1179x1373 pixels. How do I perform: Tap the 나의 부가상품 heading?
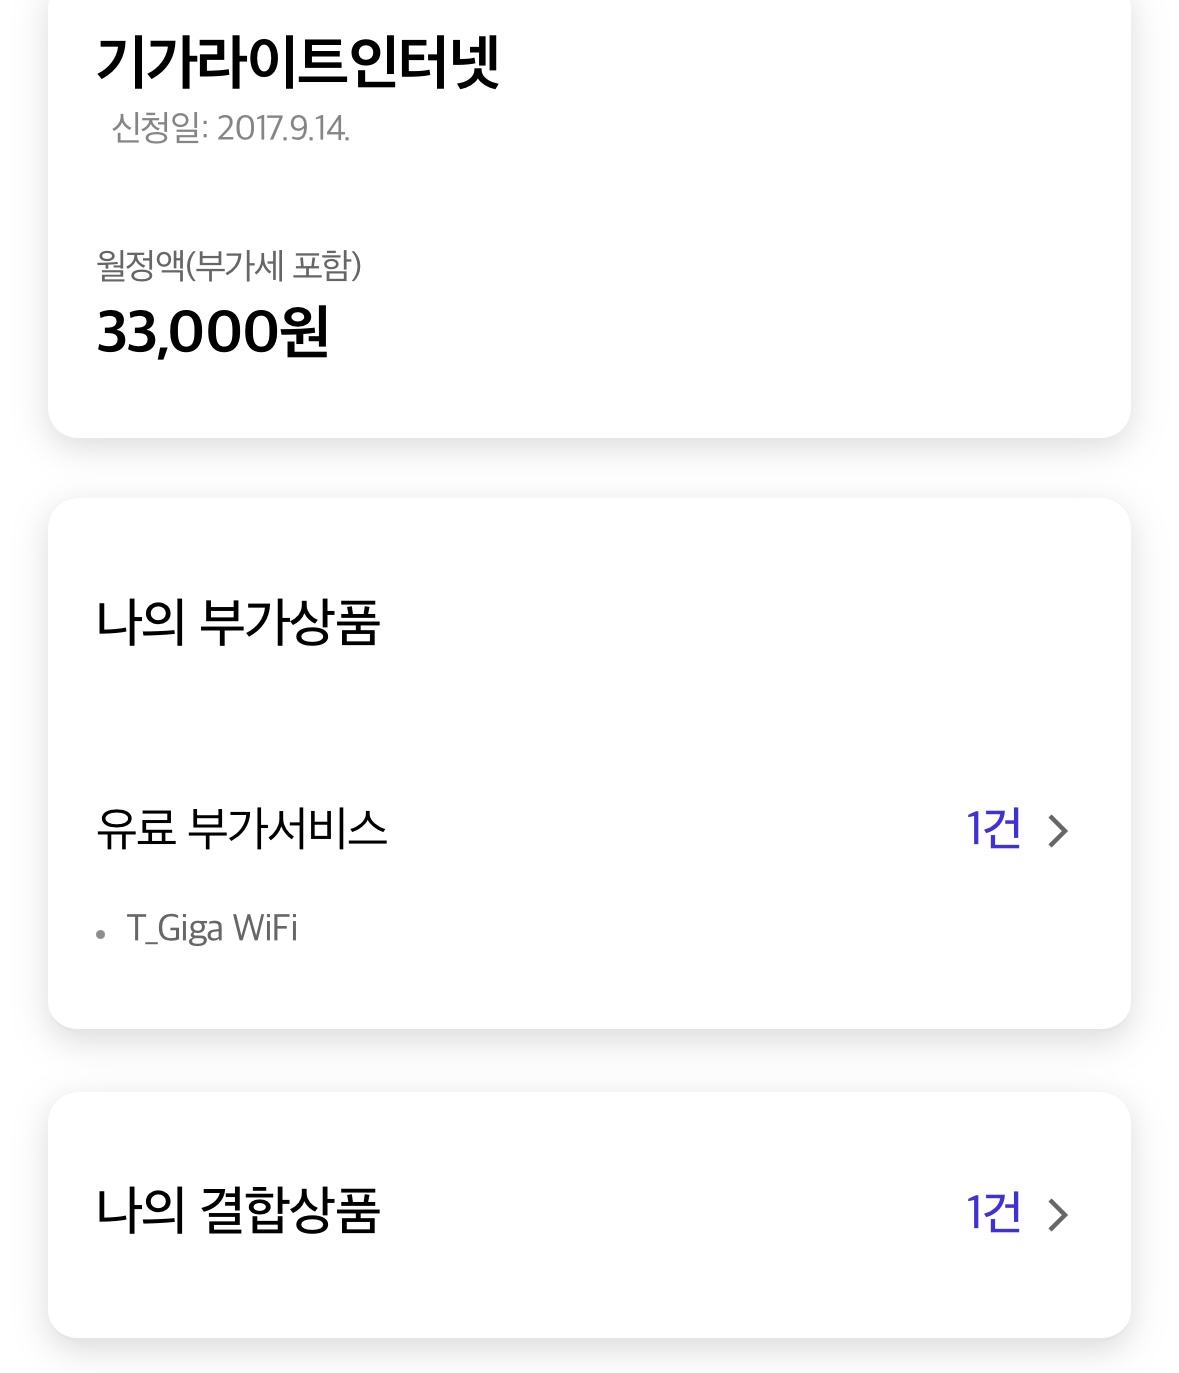(238, 622)
